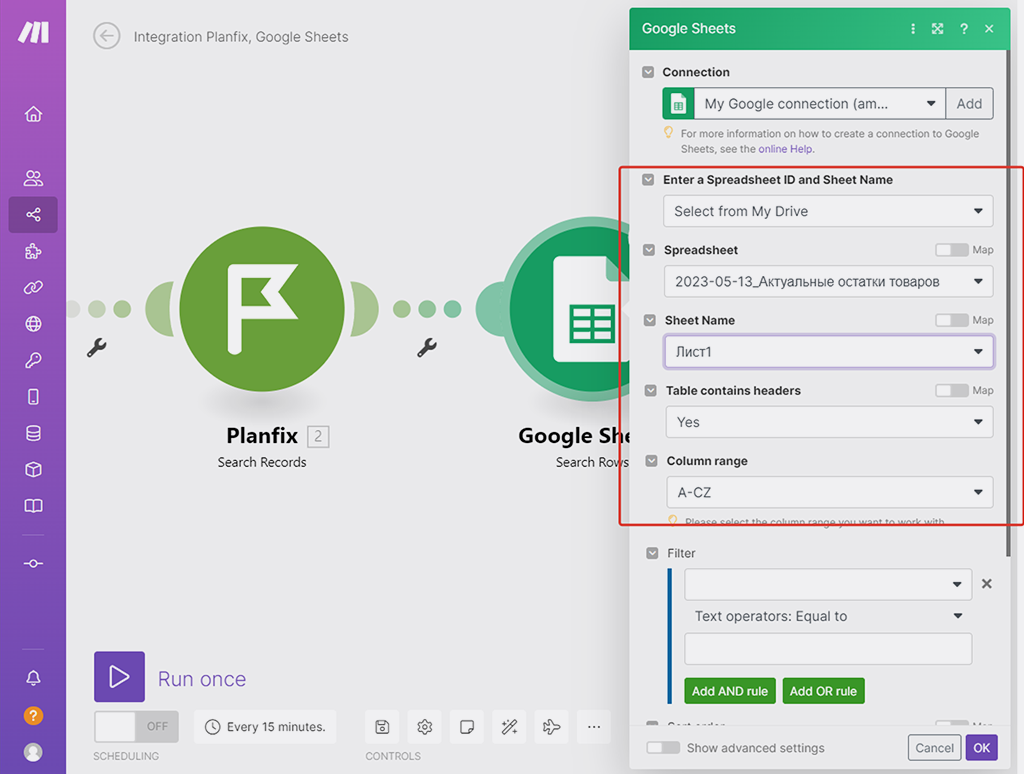
Task: Open the more controls ellipsis
Action: click(x=594, y=727)
